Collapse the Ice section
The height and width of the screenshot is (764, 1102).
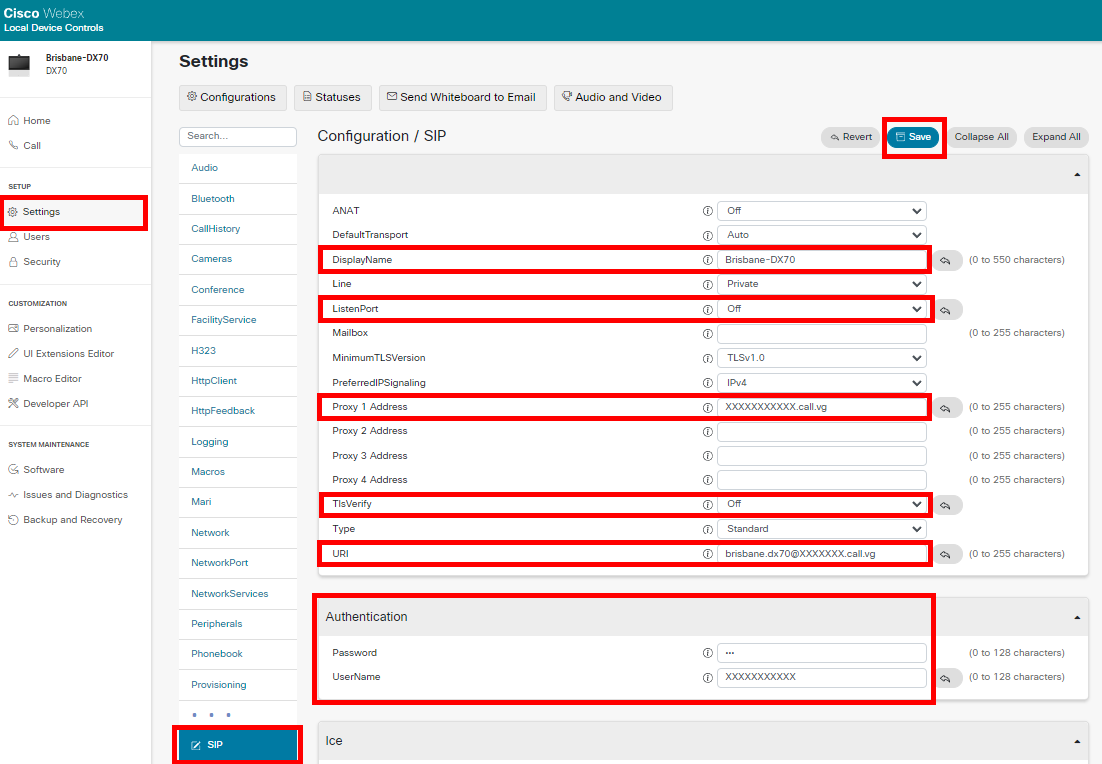tap(1077, 742)
